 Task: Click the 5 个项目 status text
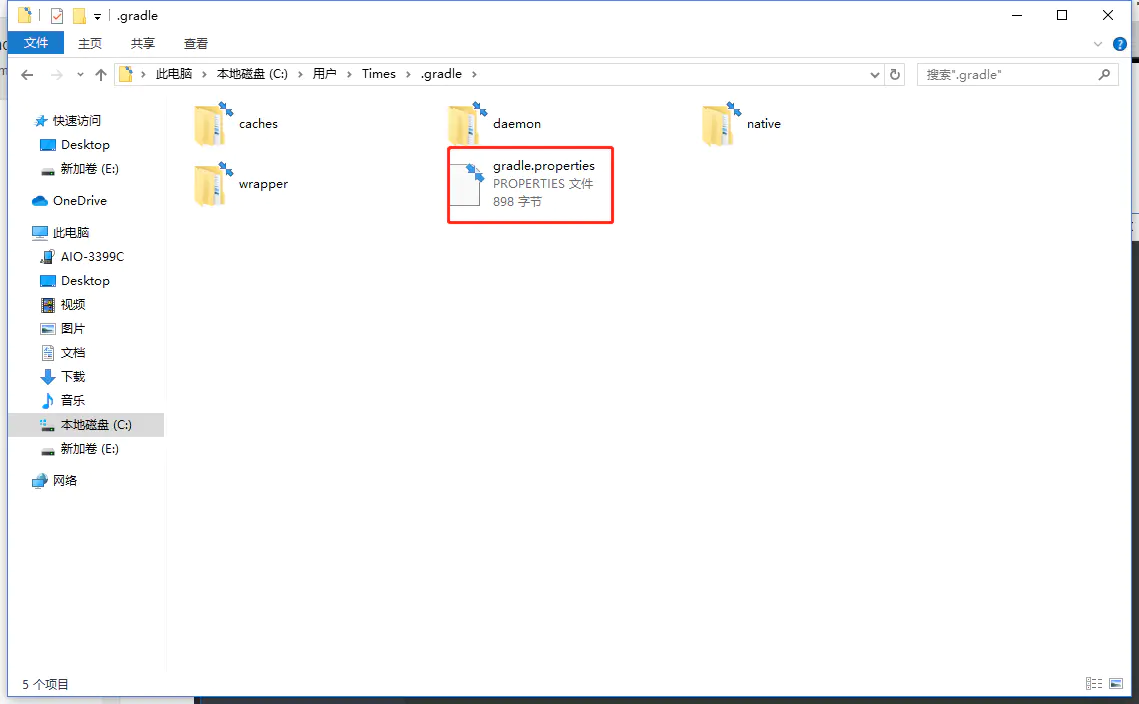pos(45,684)
